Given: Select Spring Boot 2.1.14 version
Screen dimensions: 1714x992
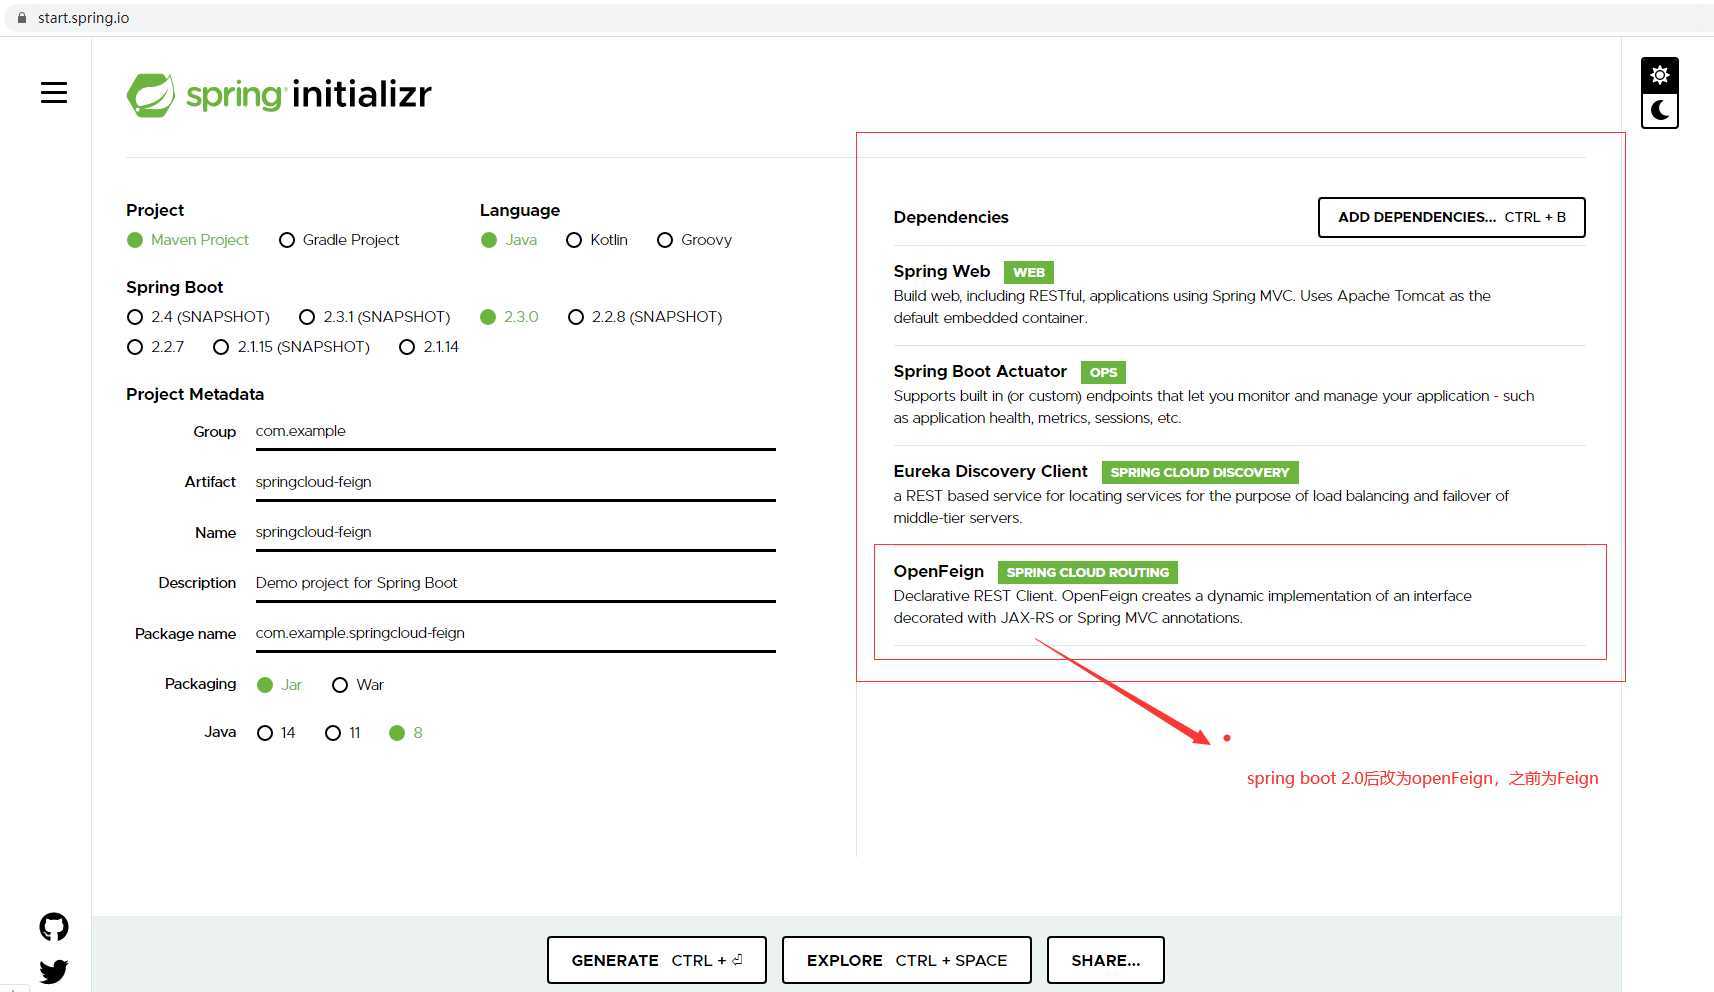Looking at the screenshot, I should (x=429, y=347).
